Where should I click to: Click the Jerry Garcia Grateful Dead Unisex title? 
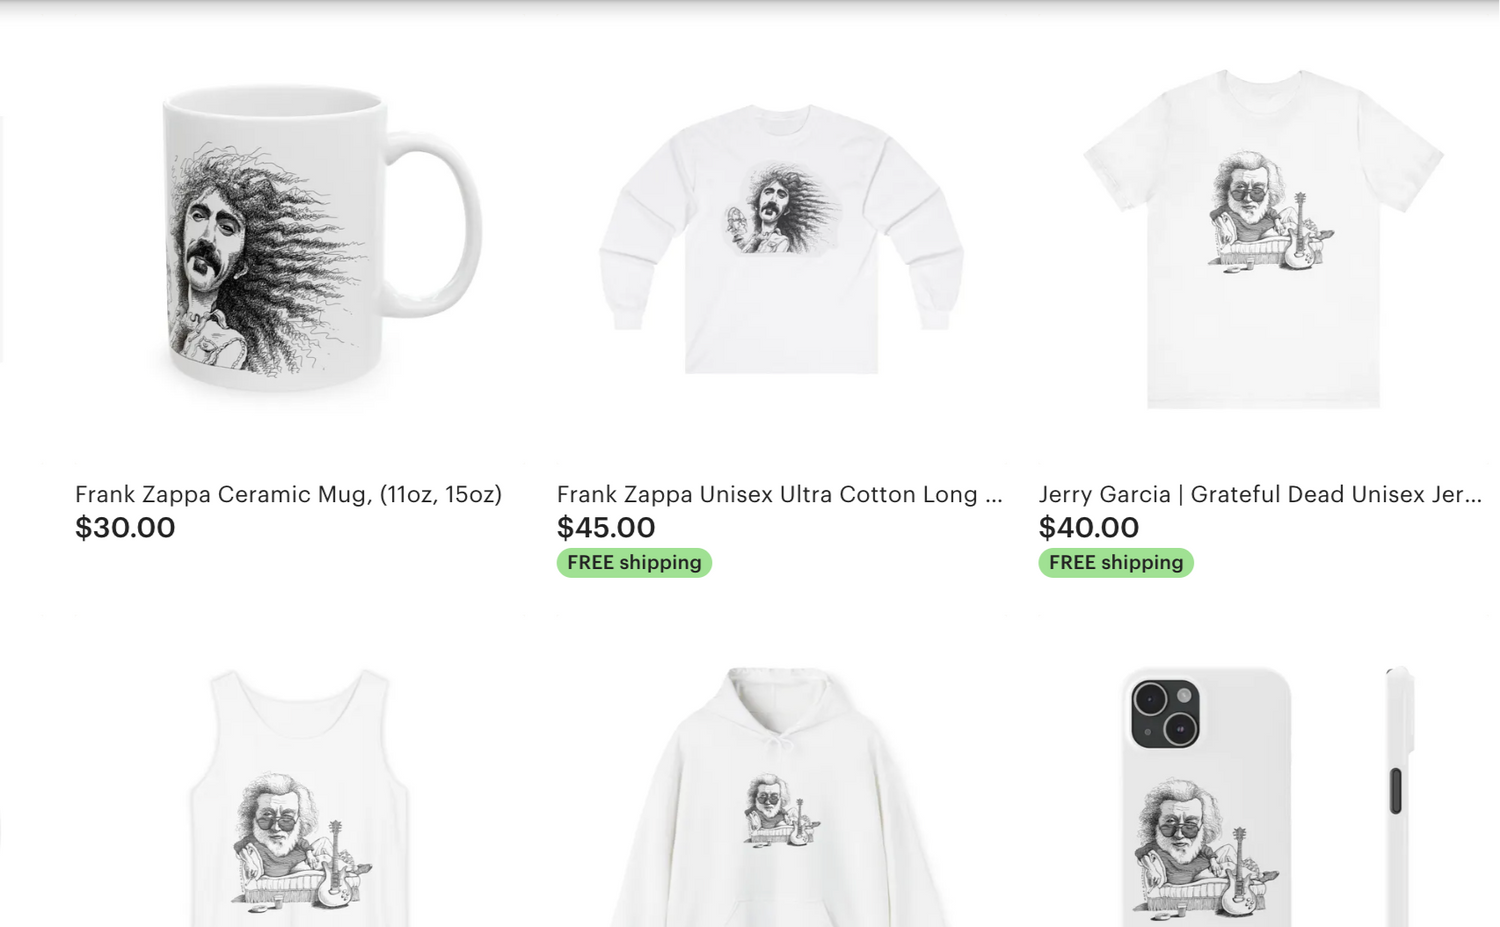tap(1260, 494)
